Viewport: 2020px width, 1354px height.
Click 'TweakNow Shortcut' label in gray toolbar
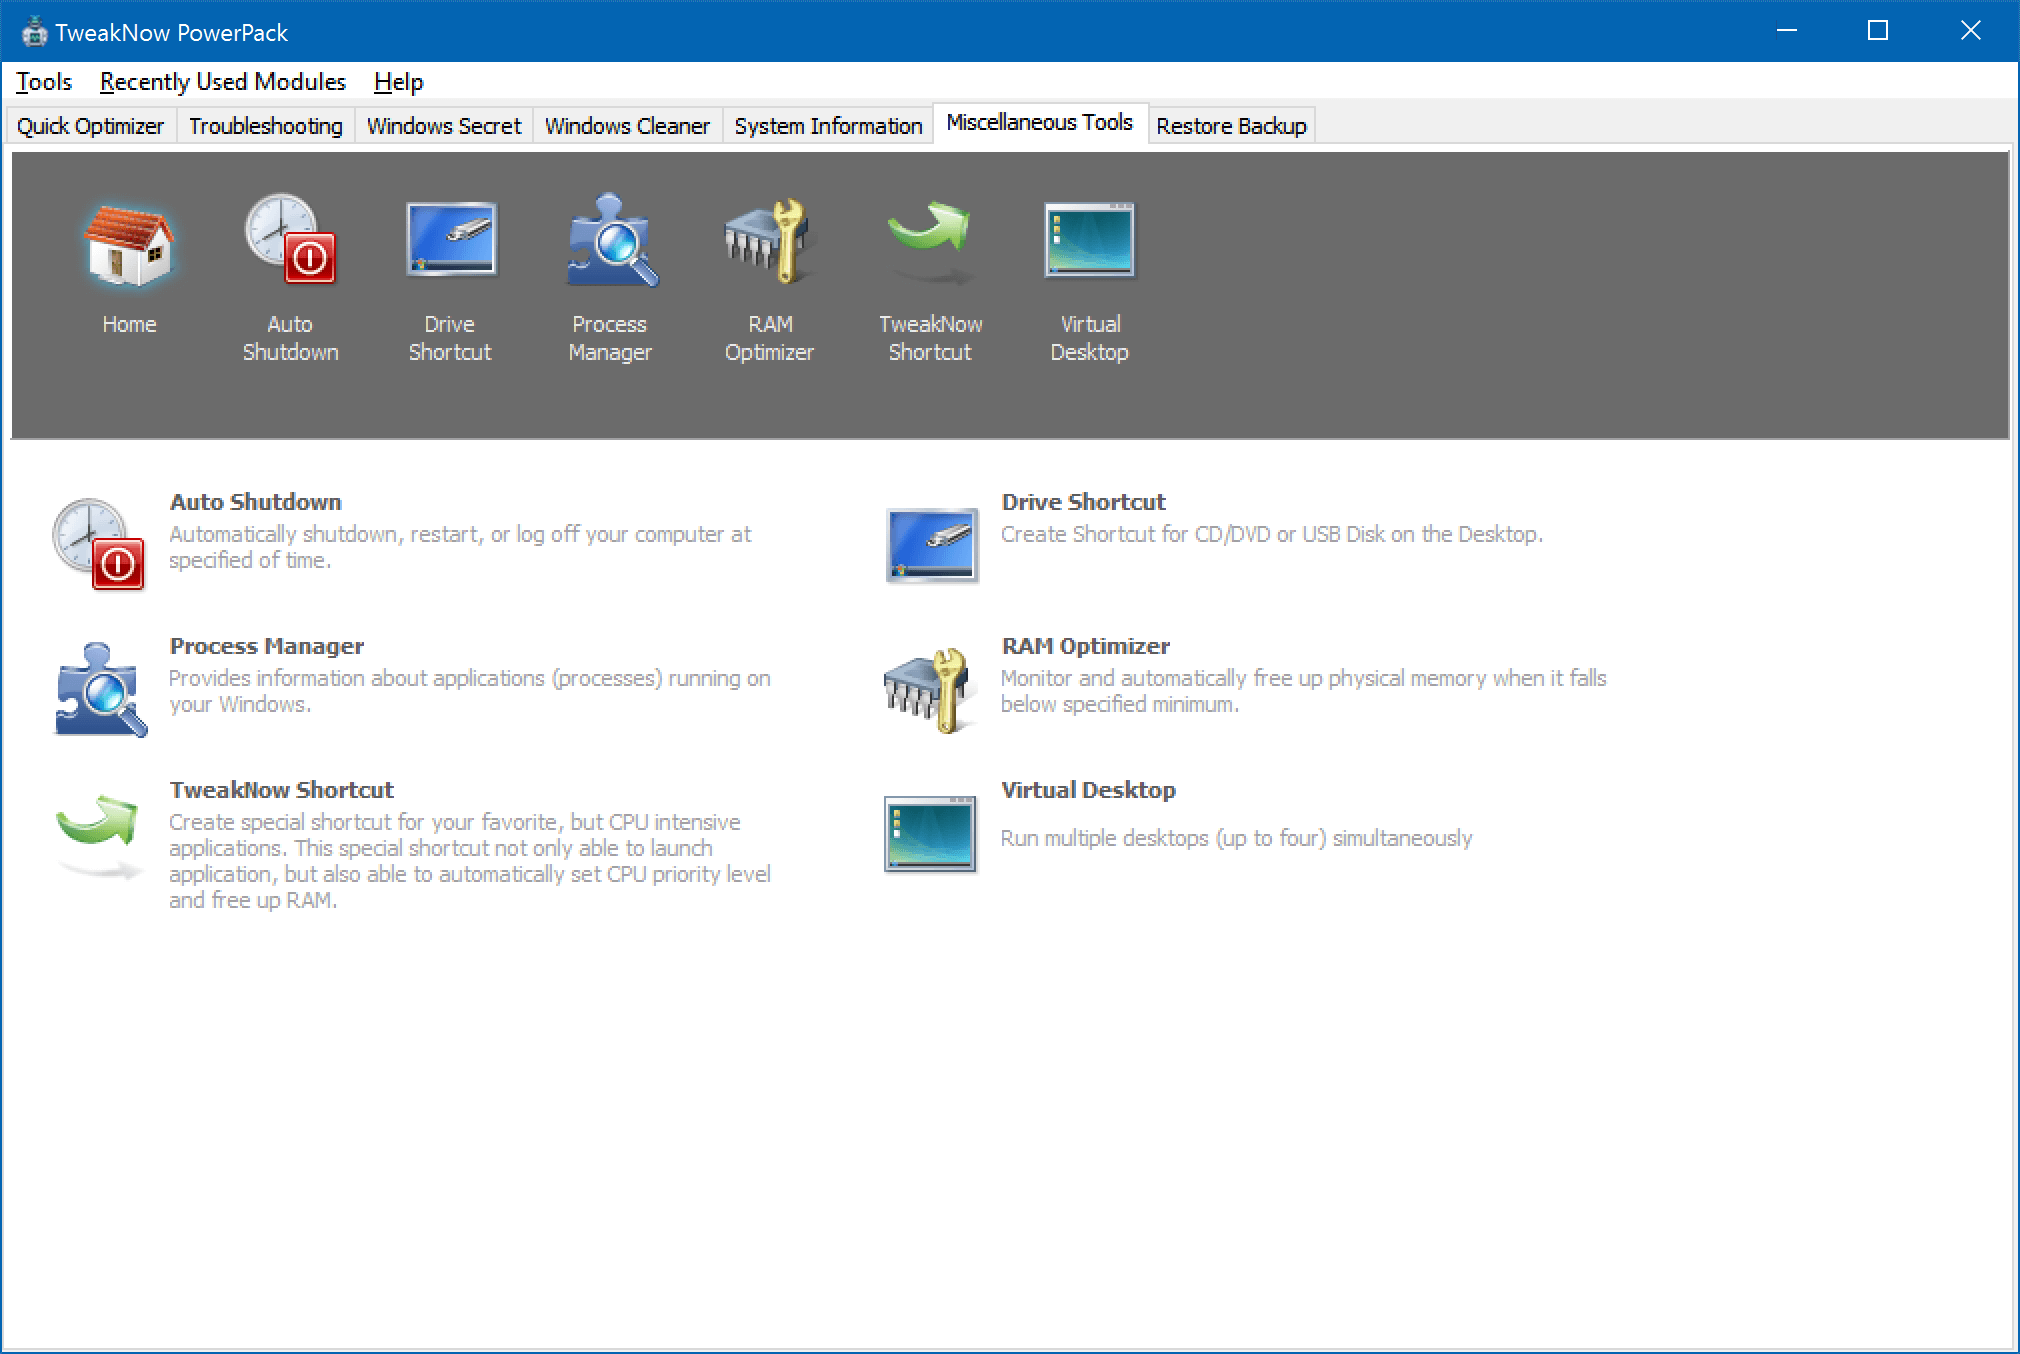point(930,338)
